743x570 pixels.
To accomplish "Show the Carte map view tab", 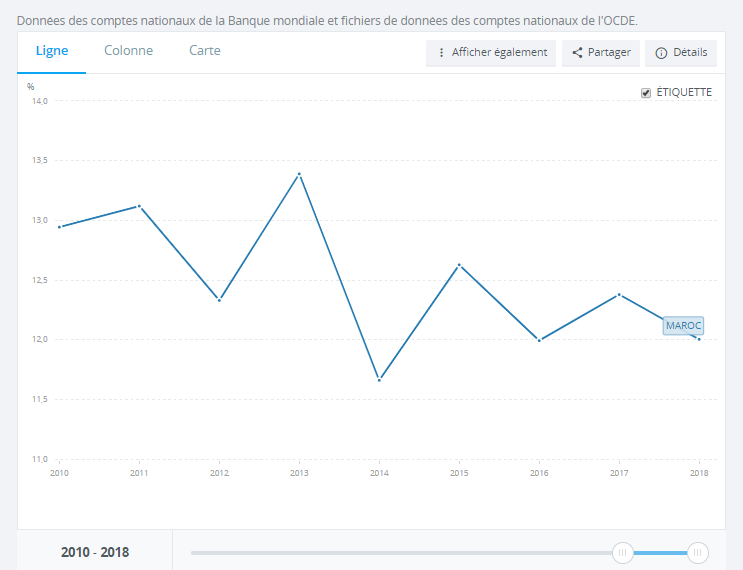I will [x=205, y=51].
